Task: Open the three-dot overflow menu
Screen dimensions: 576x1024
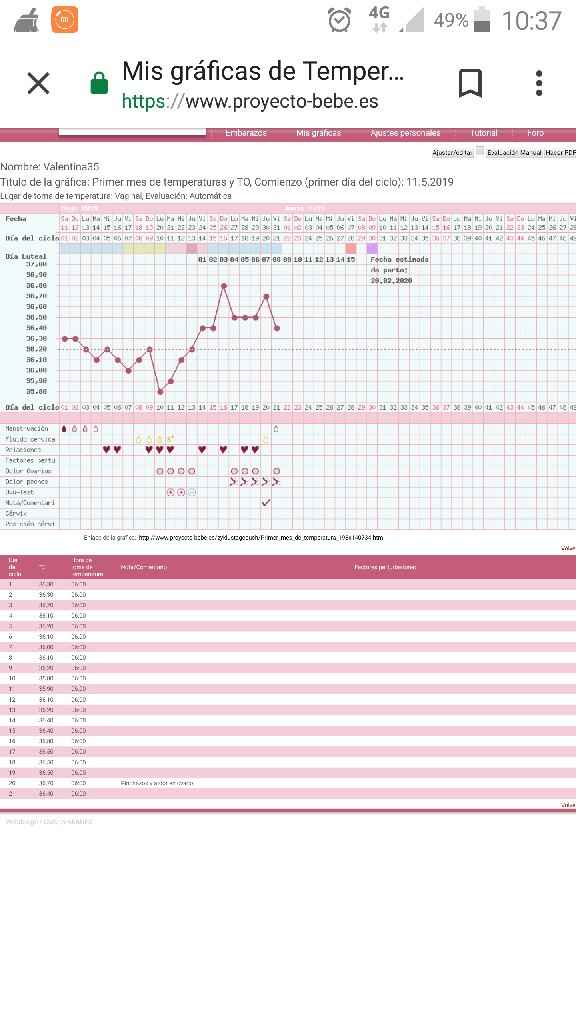Action: 539,84
